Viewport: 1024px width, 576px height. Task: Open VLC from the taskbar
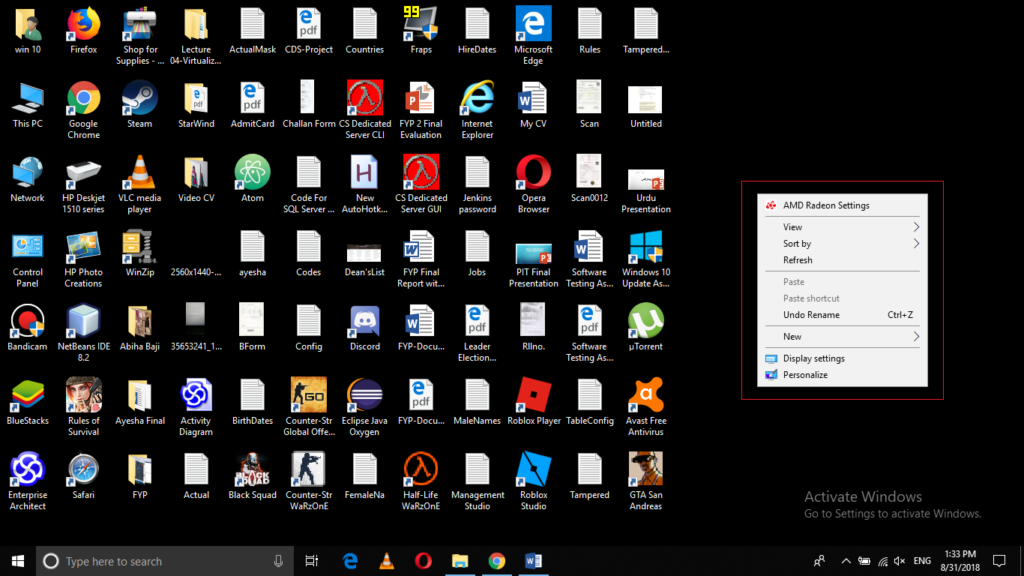[387, 561]
